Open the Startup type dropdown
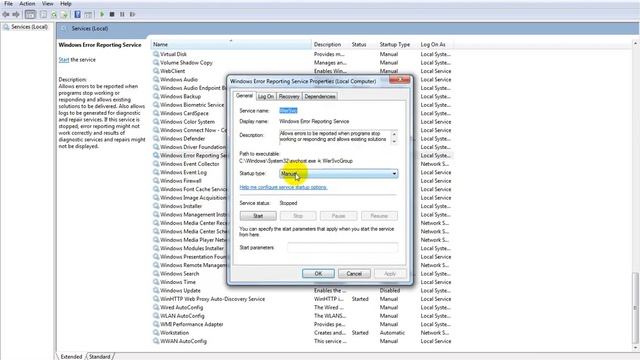The image size is (640, 360). pyautogui.click(x=338, y=173)
